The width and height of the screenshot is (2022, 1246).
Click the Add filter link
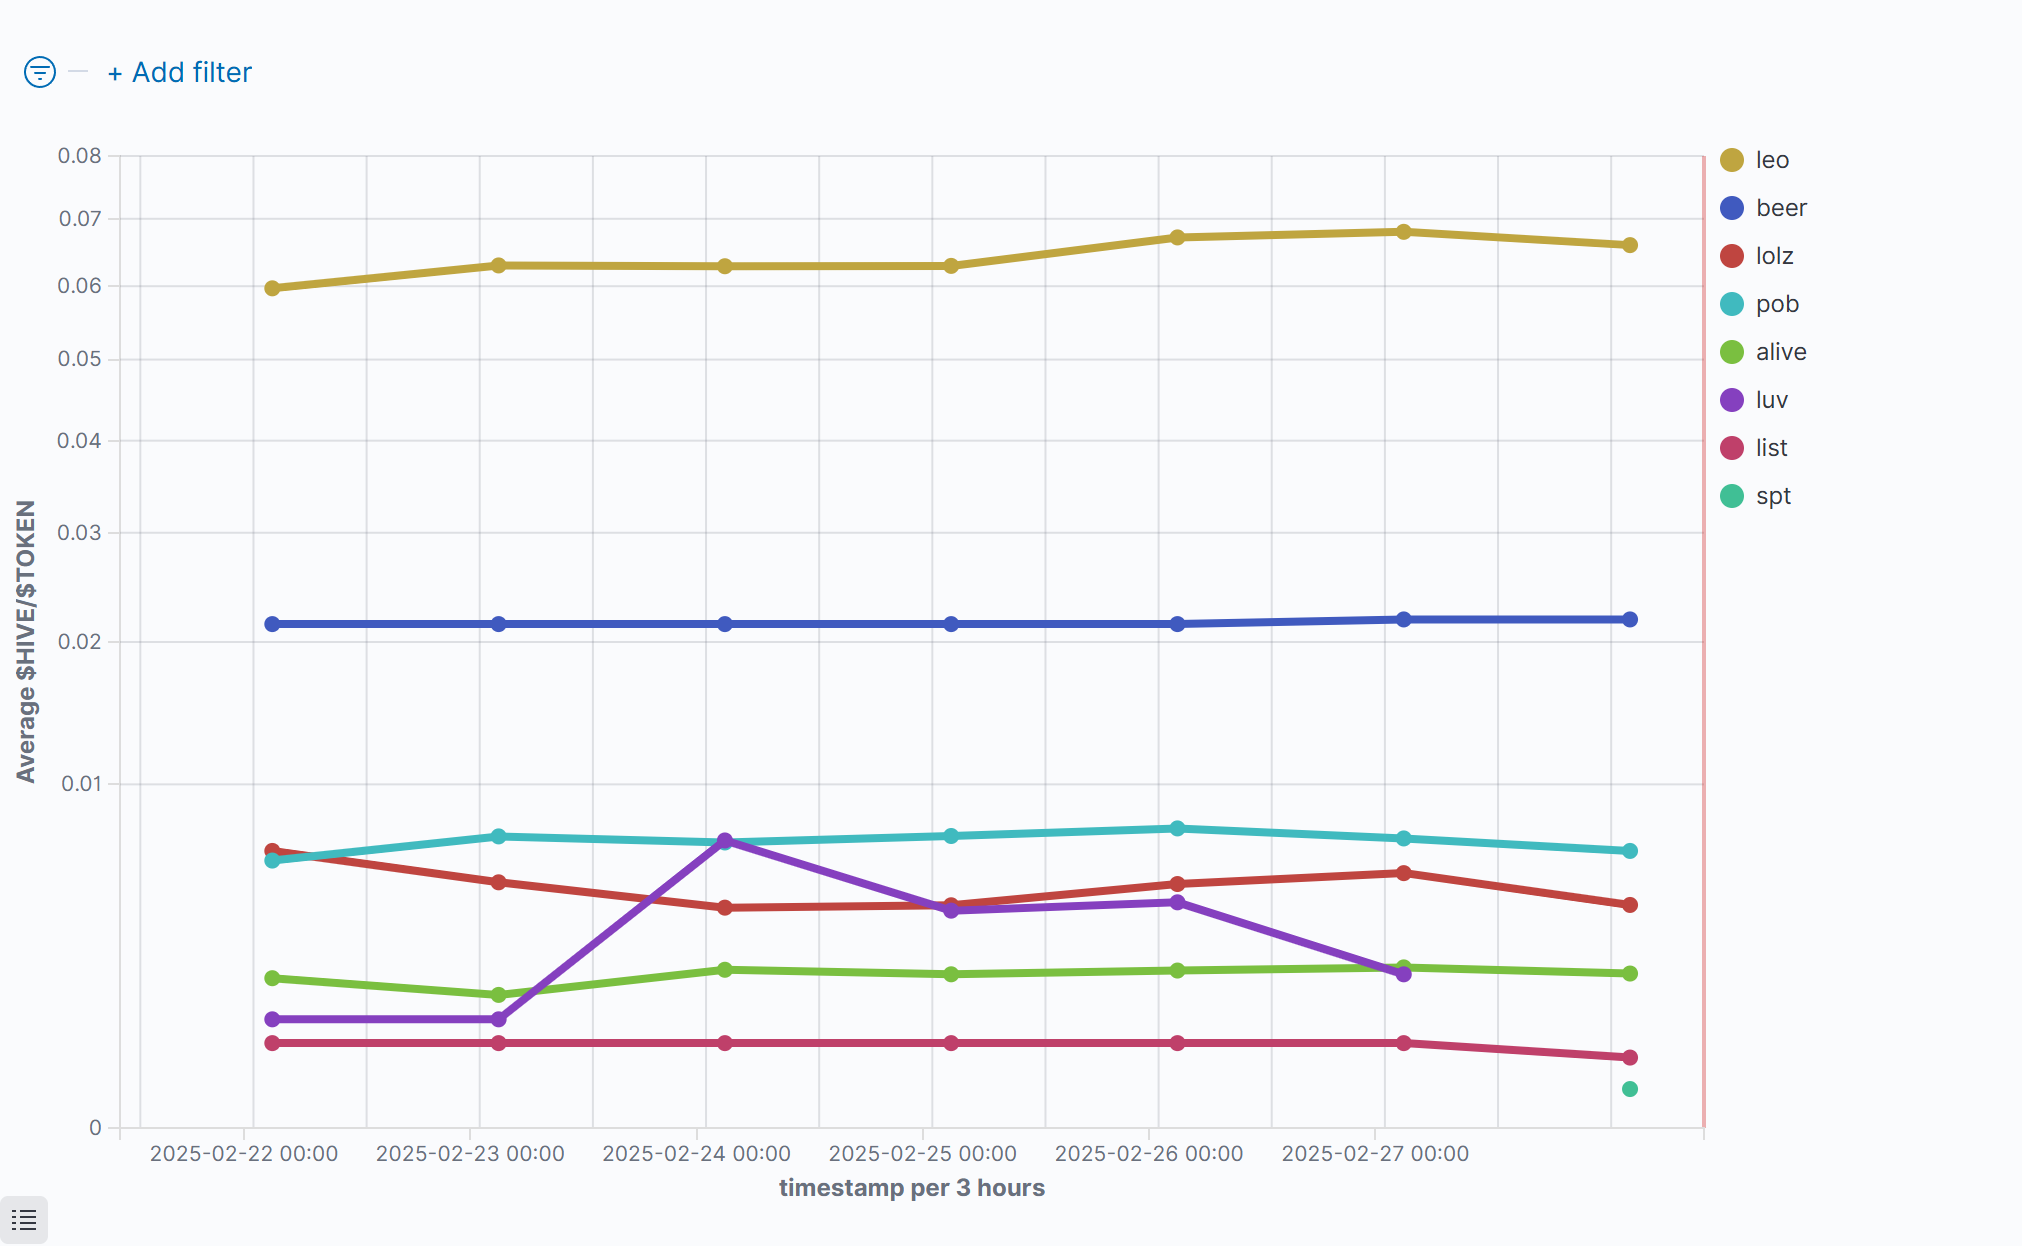[x=180, y=72]
